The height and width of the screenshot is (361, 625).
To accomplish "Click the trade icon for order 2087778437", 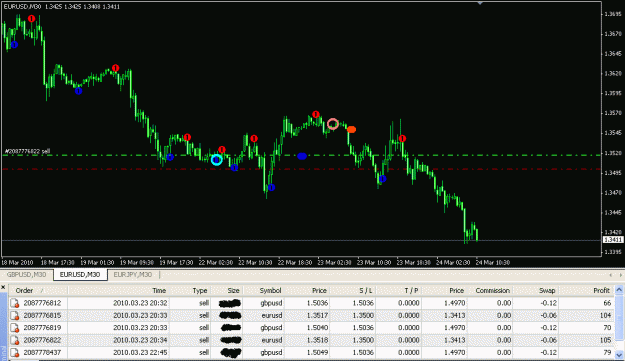I will click(x=15, y=353).
